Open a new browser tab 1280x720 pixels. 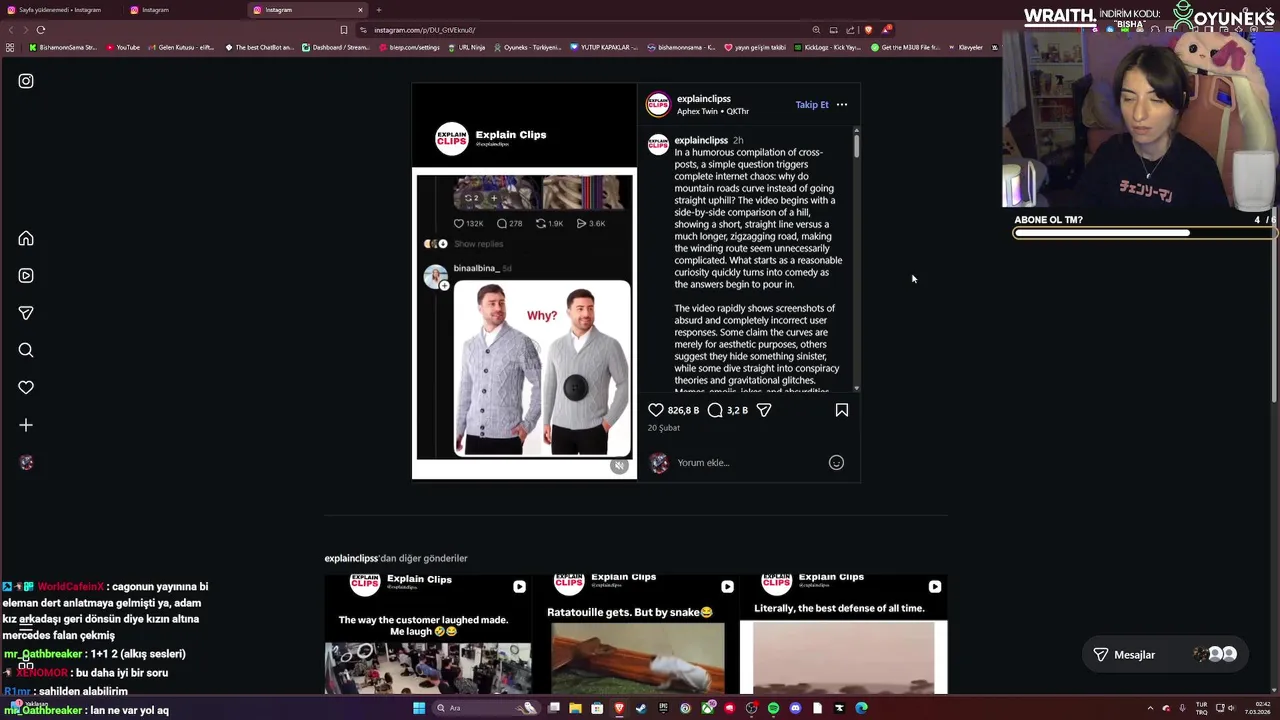(378, 10)
